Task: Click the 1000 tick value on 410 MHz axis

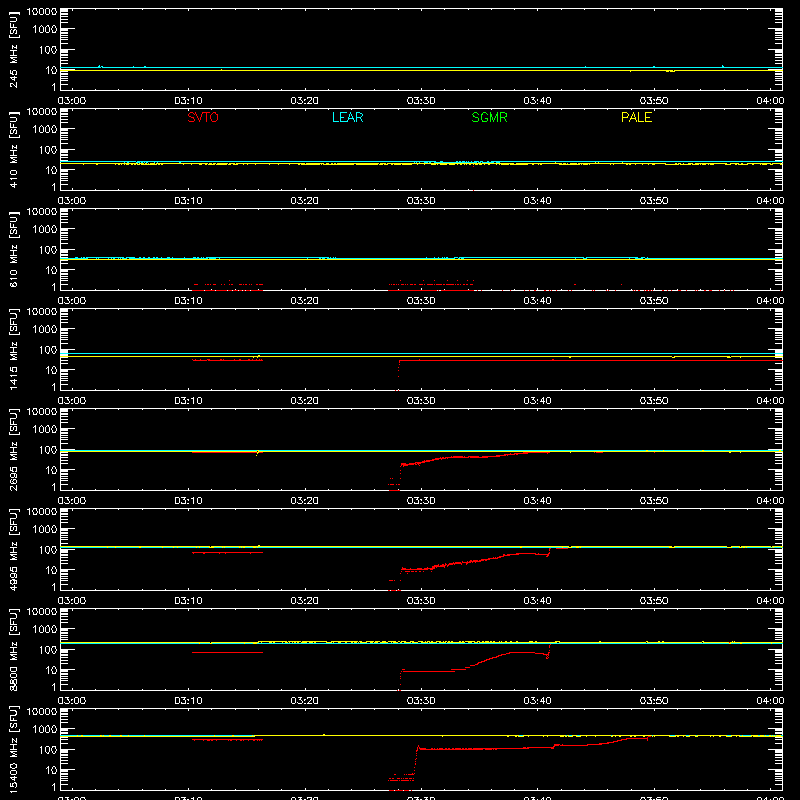Action: [45, 130]
